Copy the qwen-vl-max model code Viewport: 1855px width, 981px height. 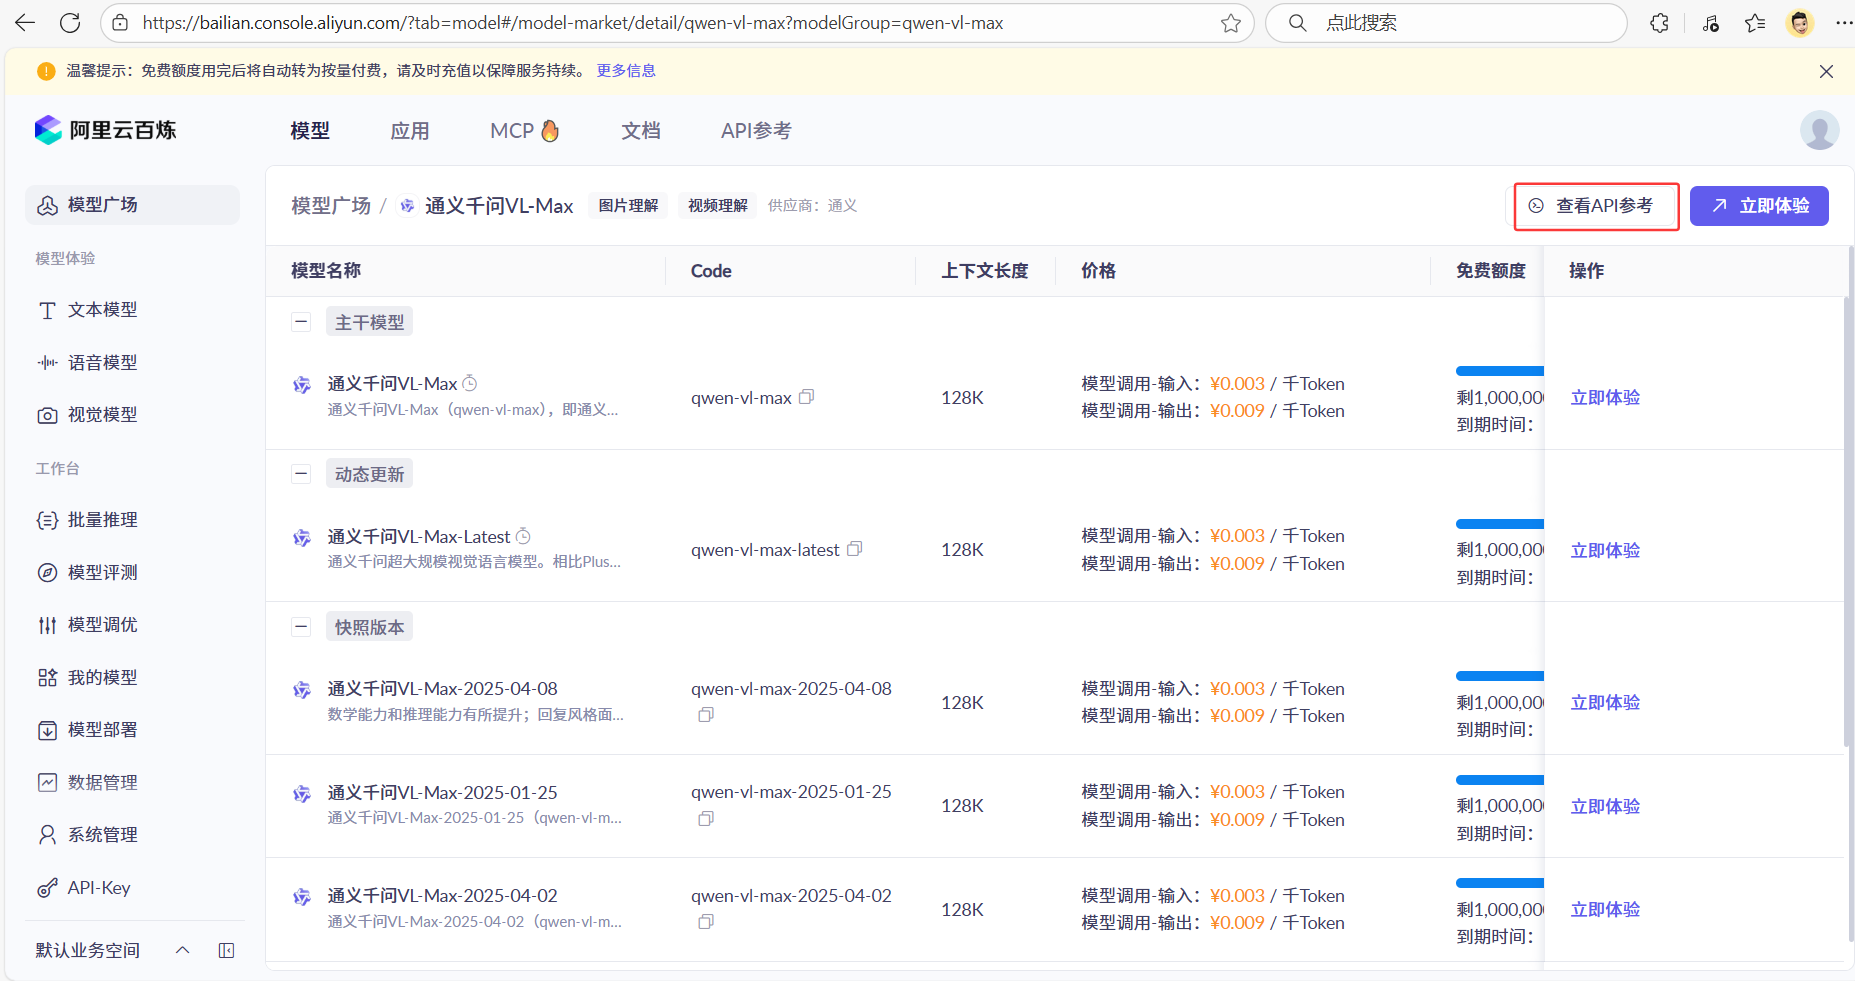tap(806, 397)
